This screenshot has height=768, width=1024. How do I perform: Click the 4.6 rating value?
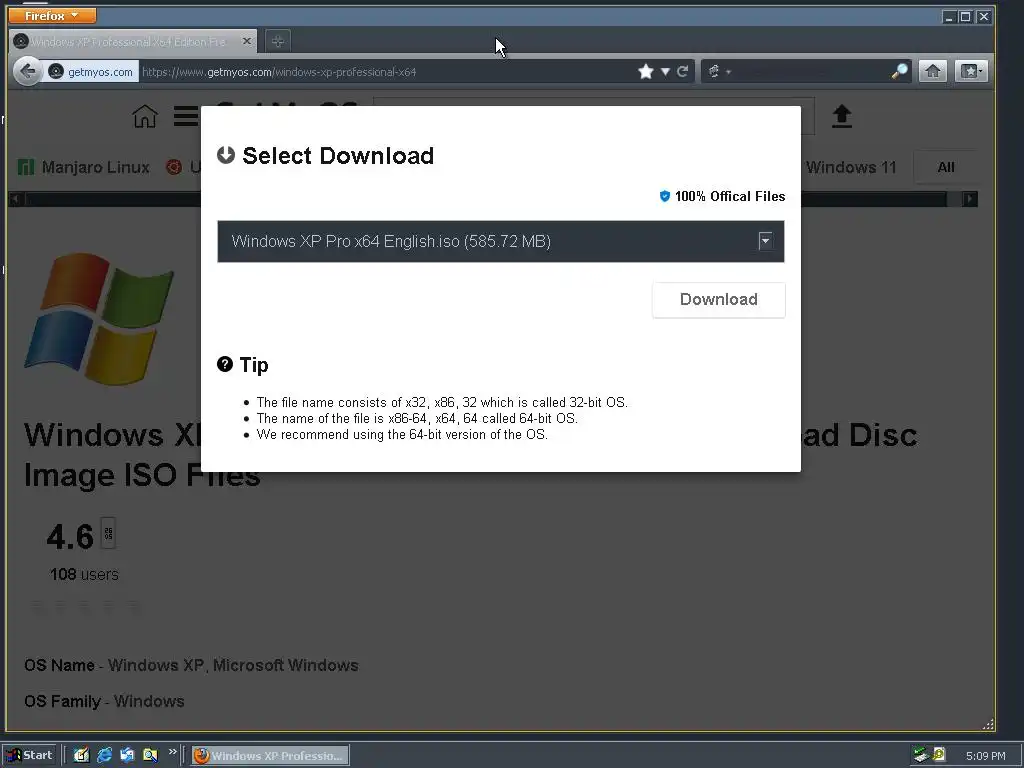click(x=70, y=537)
